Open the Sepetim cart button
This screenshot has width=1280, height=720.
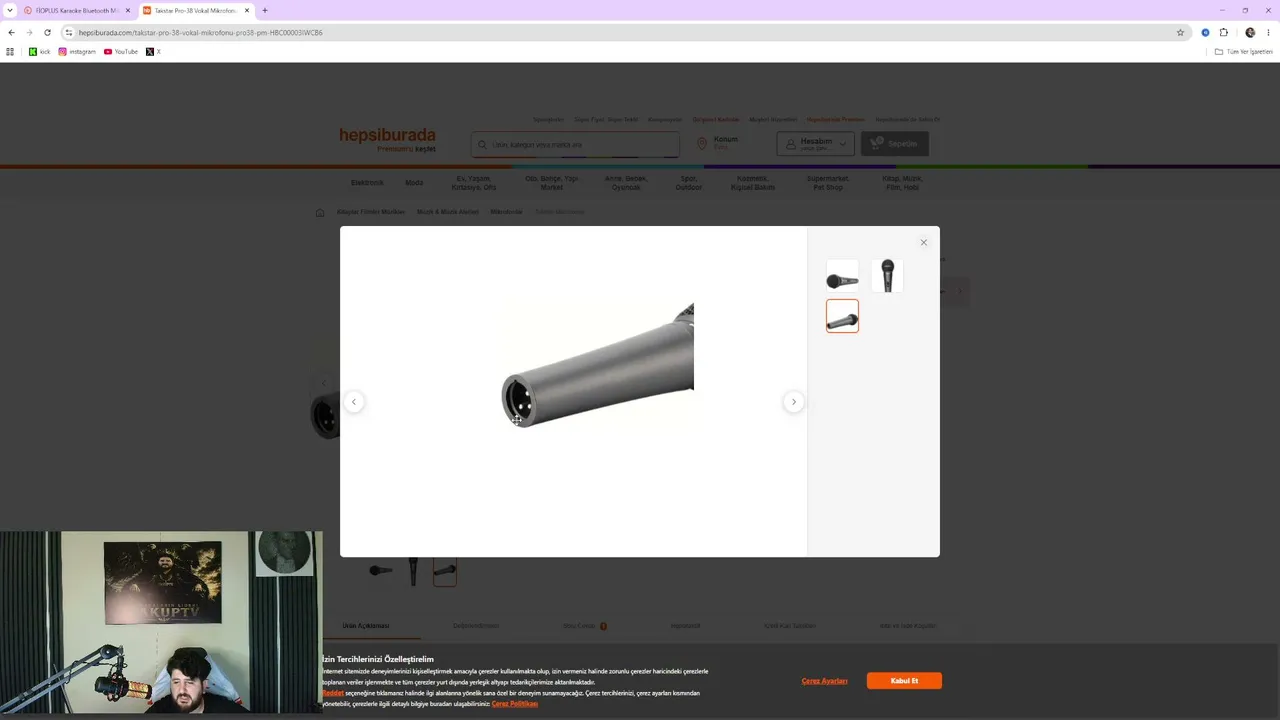[894, 143]
